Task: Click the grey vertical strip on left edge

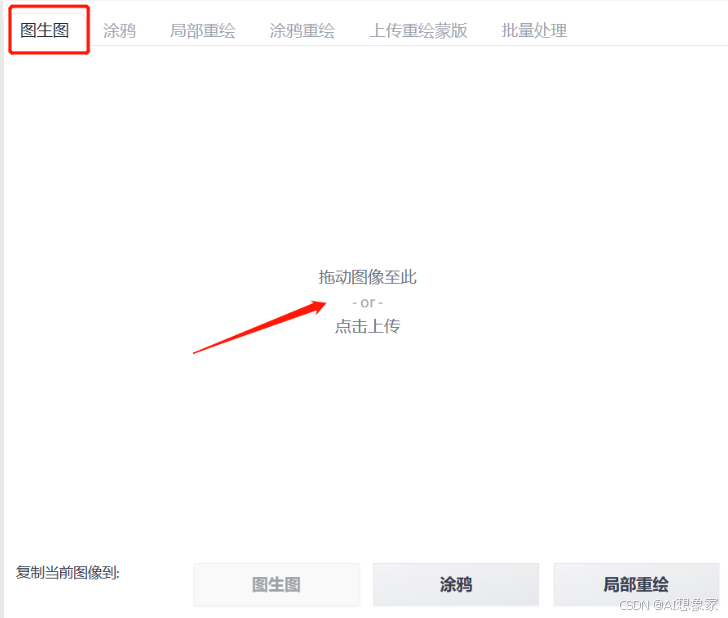Action: click(2, 325)
